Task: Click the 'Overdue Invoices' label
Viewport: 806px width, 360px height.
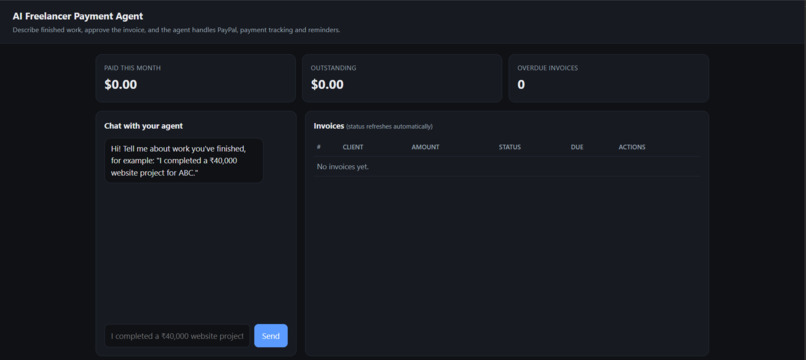Action: pyautogui.click(x=547, y=68)
